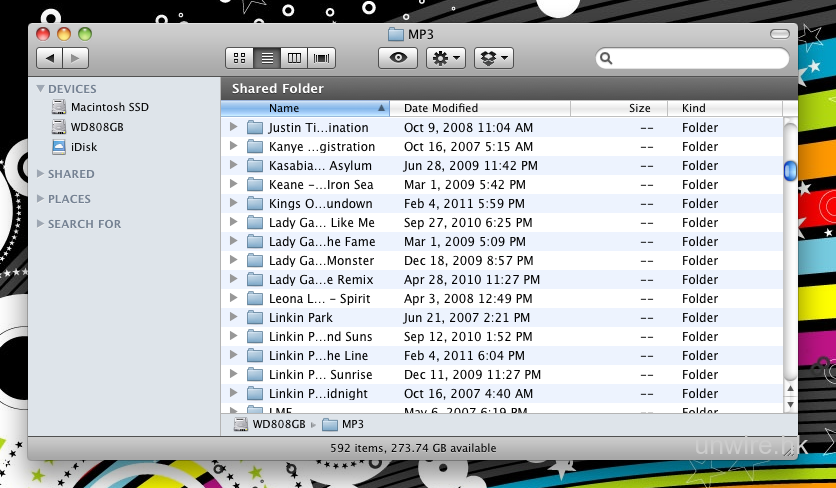836x488 pixels.
Task: Open the Dropbox toolbar menu
Action: (x=494, y=58)
